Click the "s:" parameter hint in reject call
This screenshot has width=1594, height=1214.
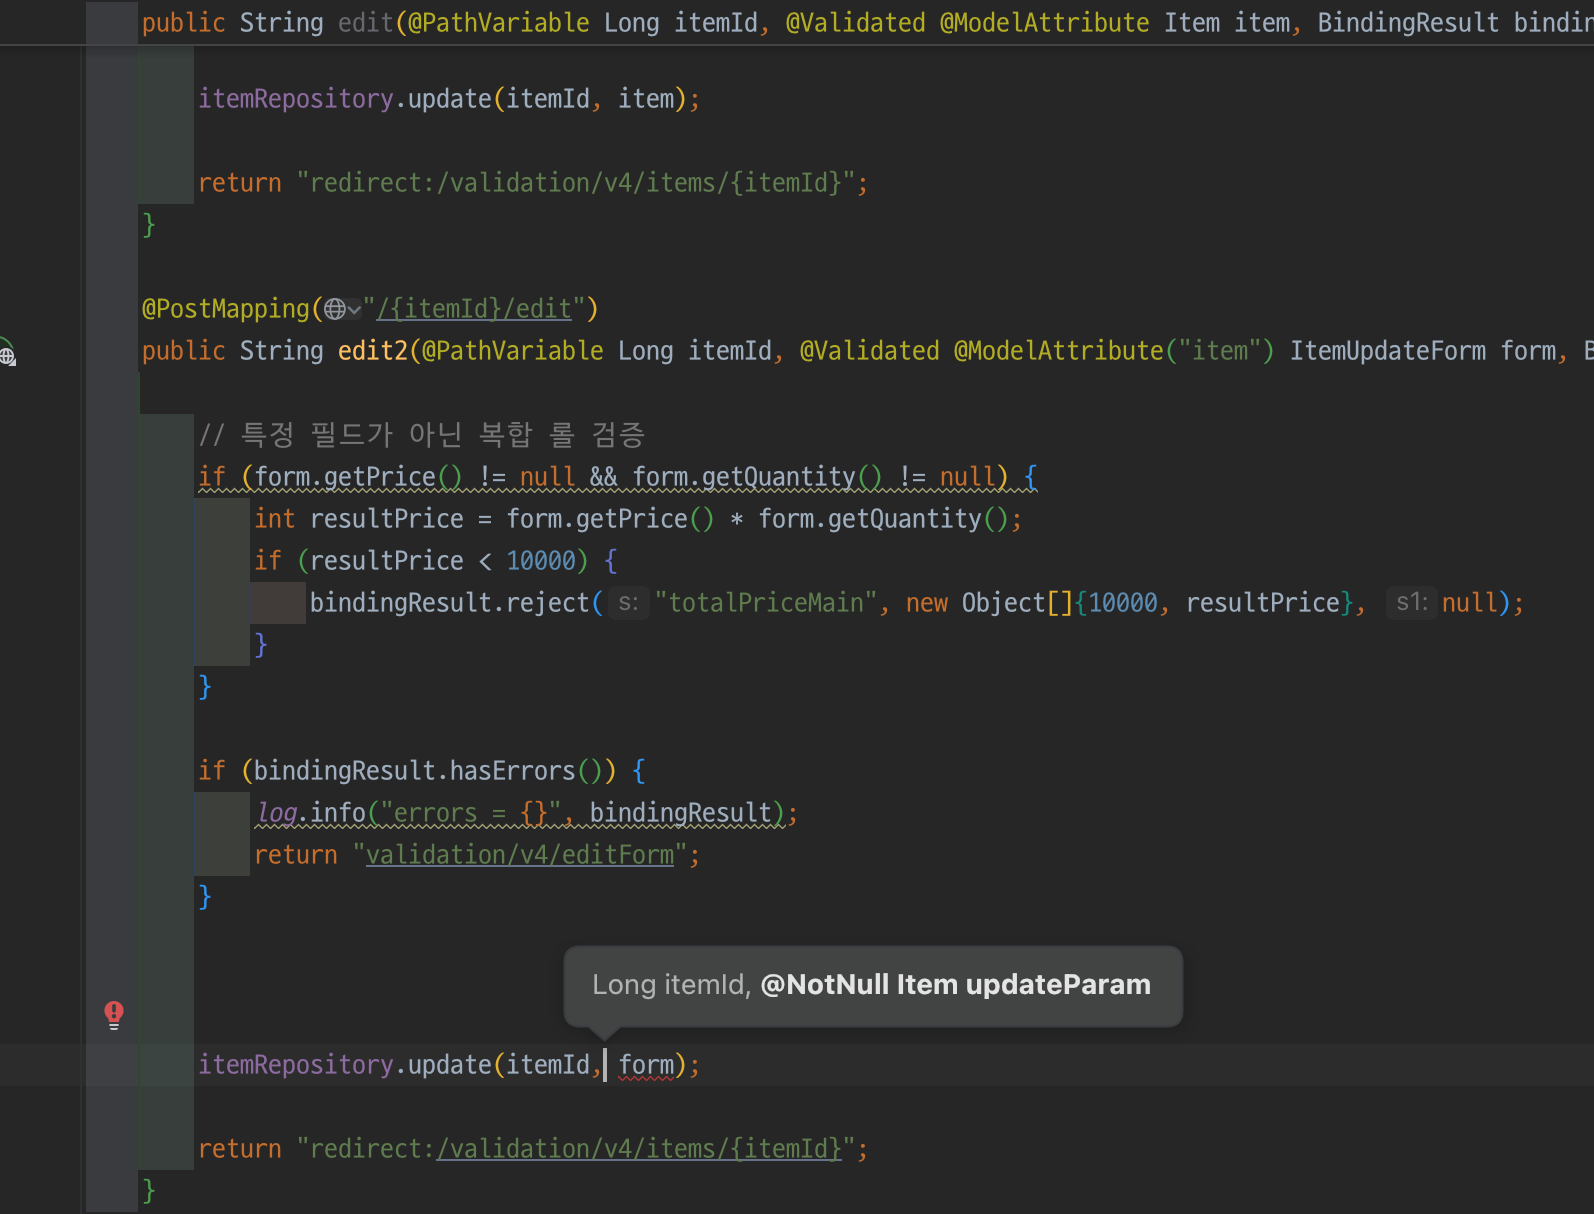click(x=628, y=603)
